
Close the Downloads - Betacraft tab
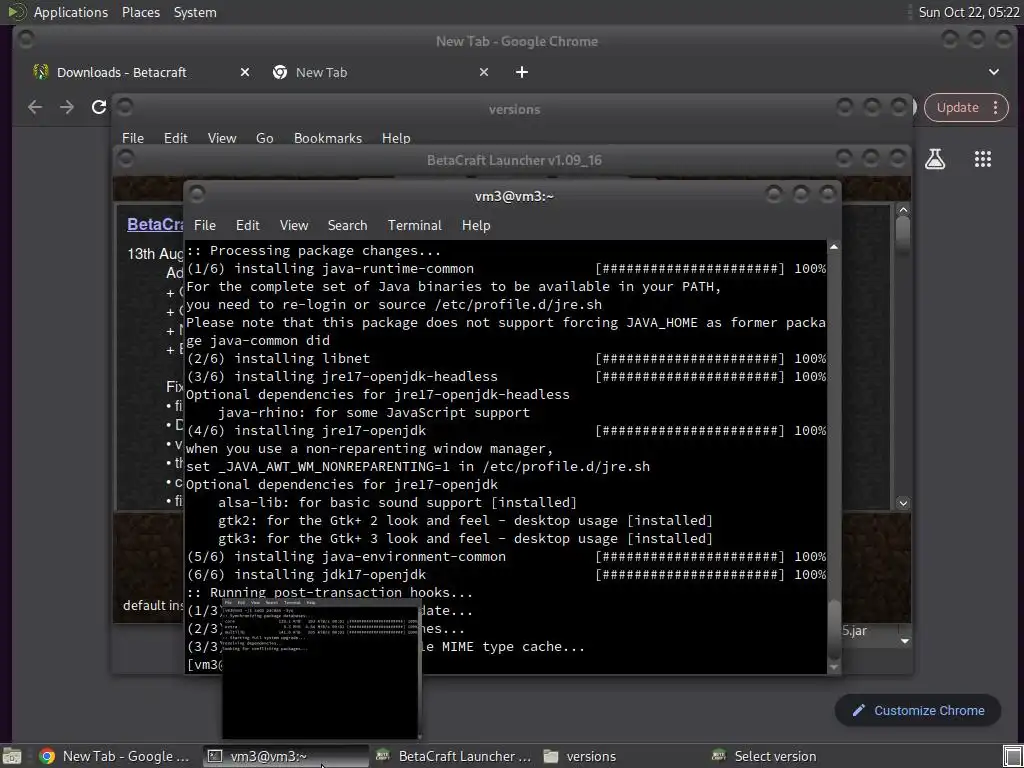(x=245, y=72)
